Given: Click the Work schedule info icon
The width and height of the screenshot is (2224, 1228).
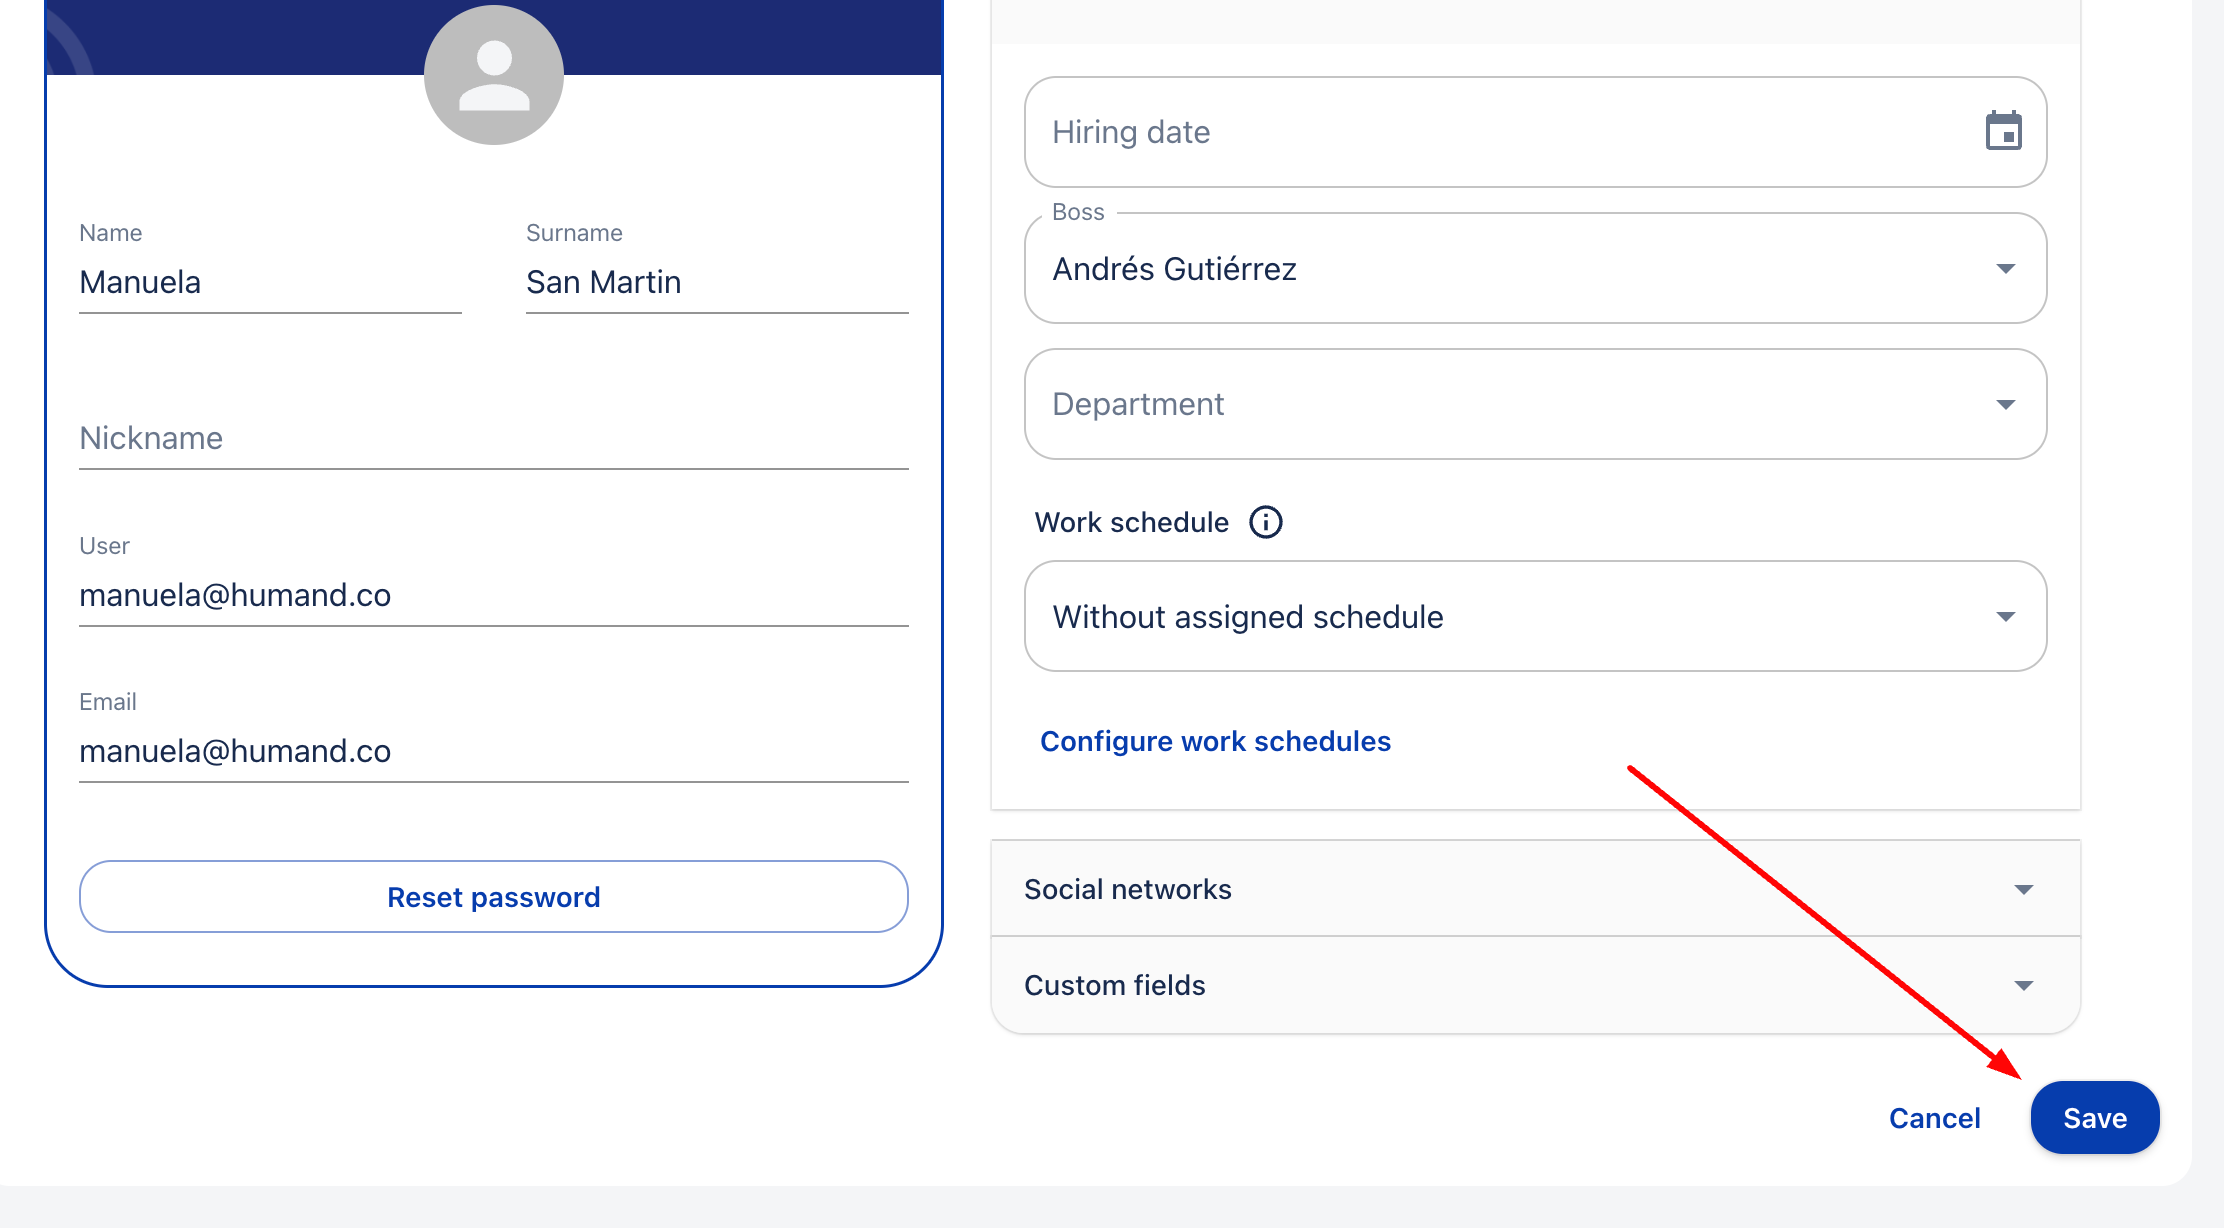Looking at the screenshot, I should point(1265,522).
